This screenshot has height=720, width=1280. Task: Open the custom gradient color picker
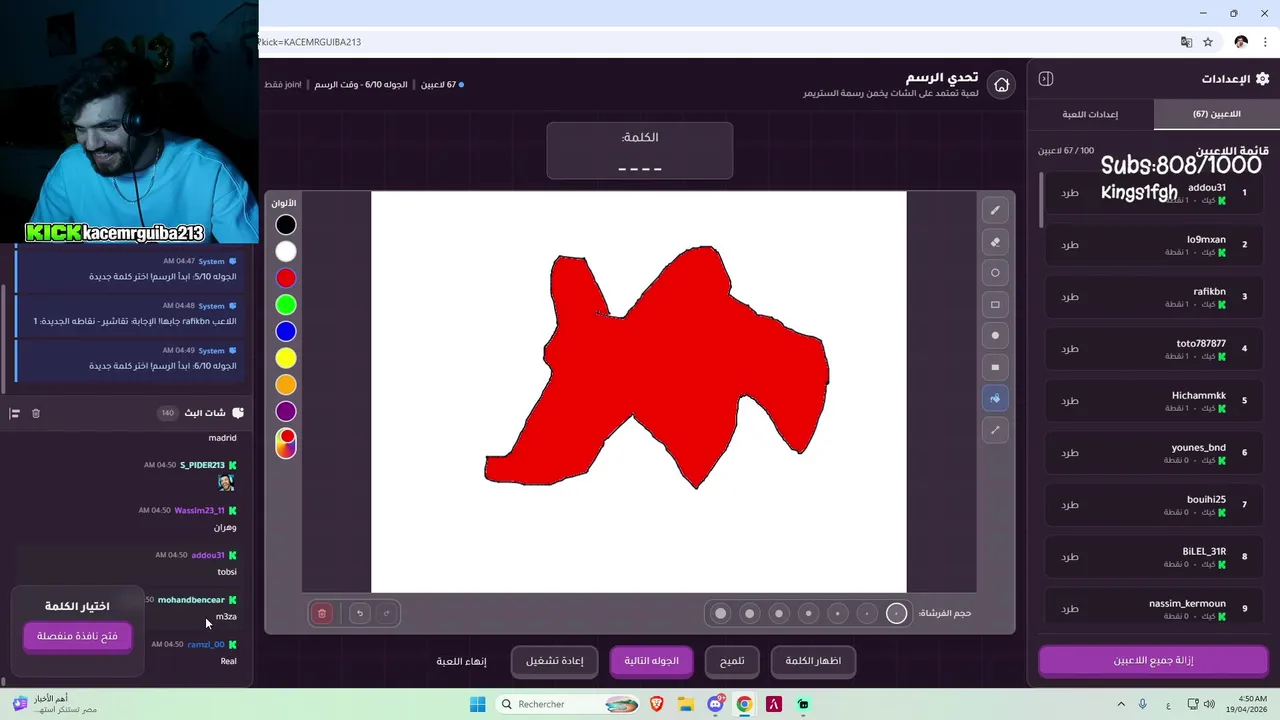[x=286, y=442]
